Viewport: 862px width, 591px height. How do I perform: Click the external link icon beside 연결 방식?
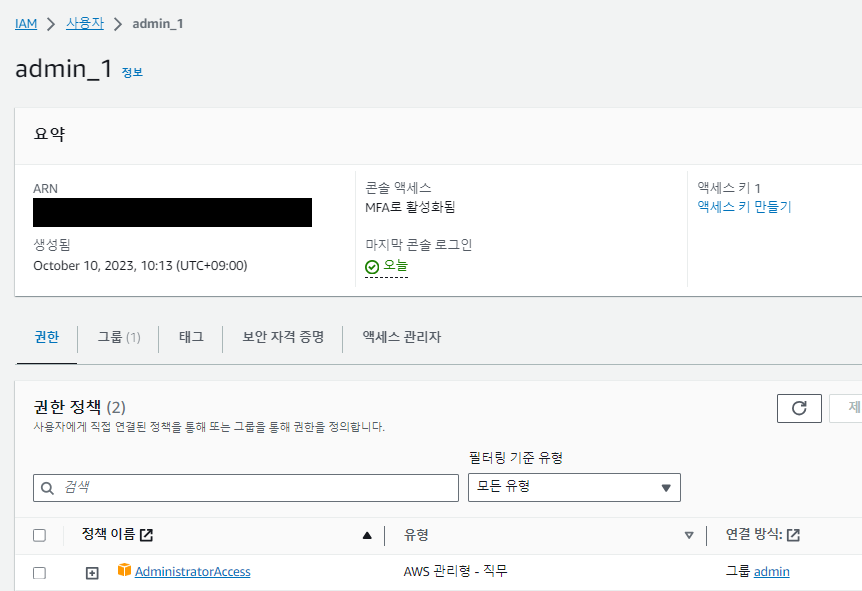tap(793, 534)
